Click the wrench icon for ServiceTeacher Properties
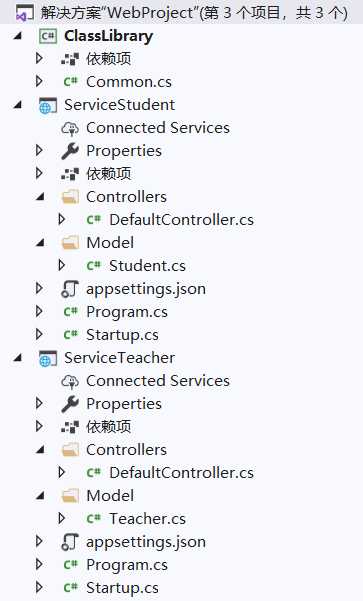Viewport: 363px width, 601px height. point(70,404)
